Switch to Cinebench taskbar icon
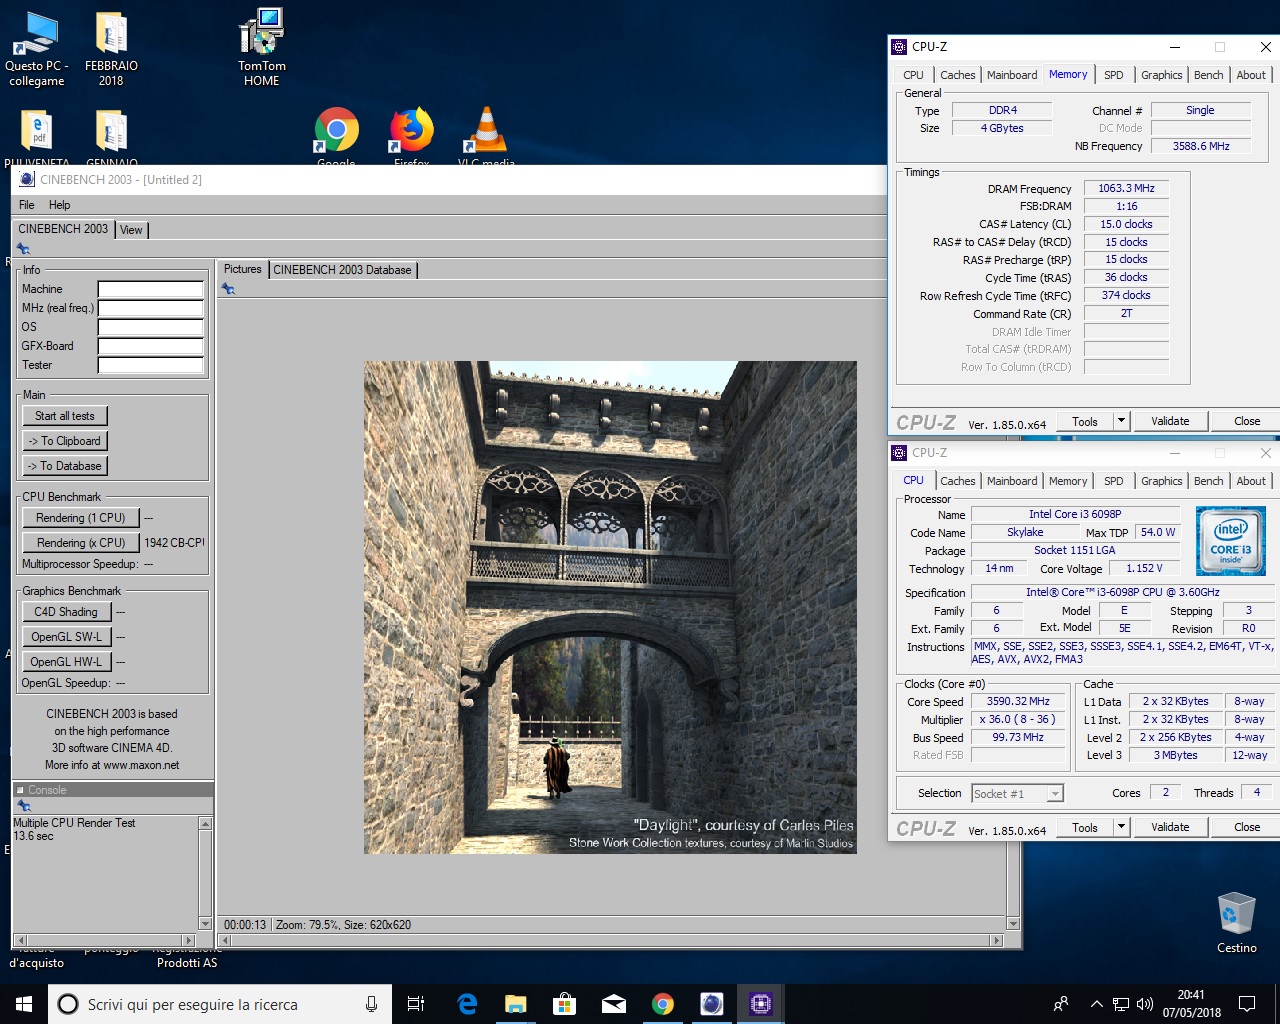Viewport: 1280px width, 1024px height. tap(712, 1004)
